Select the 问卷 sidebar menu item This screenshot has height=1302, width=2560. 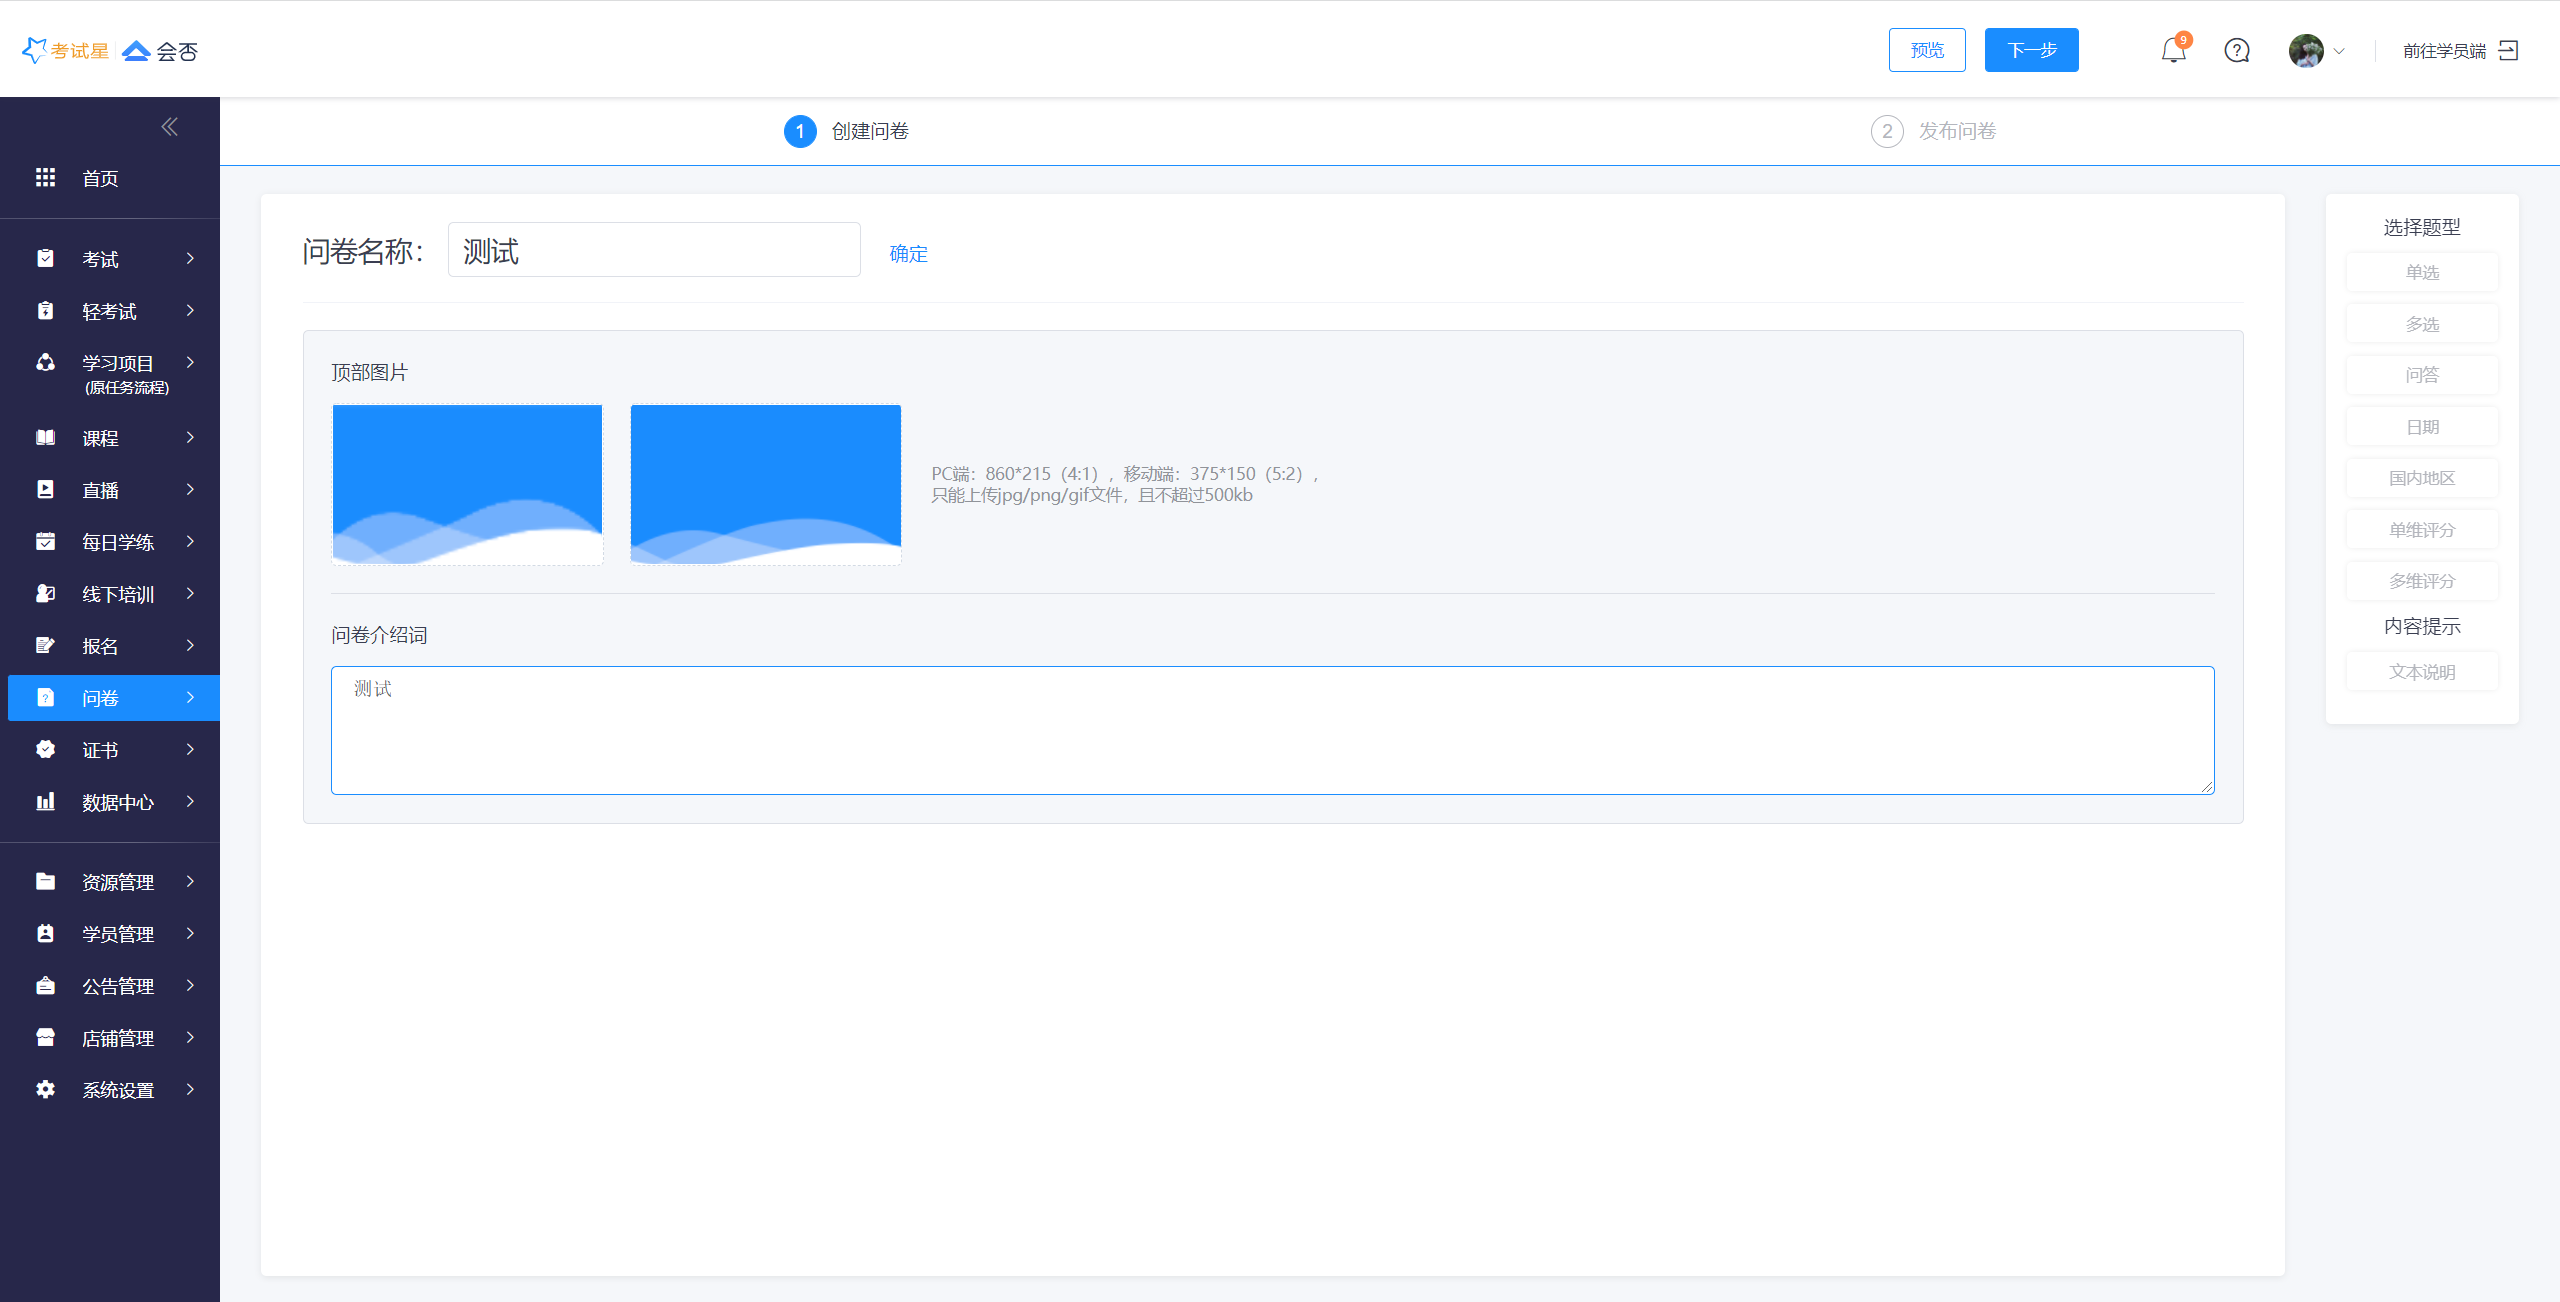coord(100,698)
